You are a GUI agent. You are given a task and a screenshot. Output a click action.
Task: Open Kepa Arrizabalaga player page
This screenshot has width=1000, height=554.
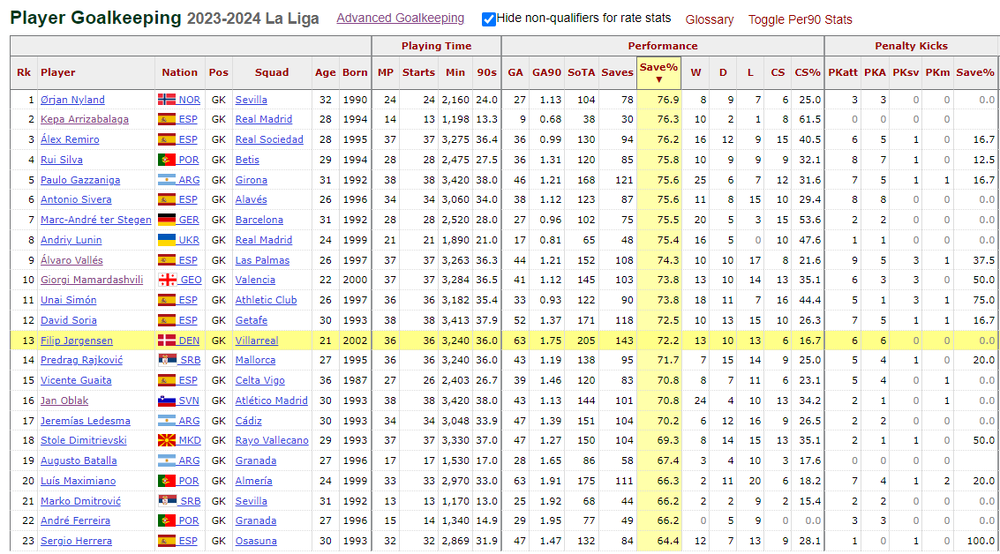pos(84,119)
